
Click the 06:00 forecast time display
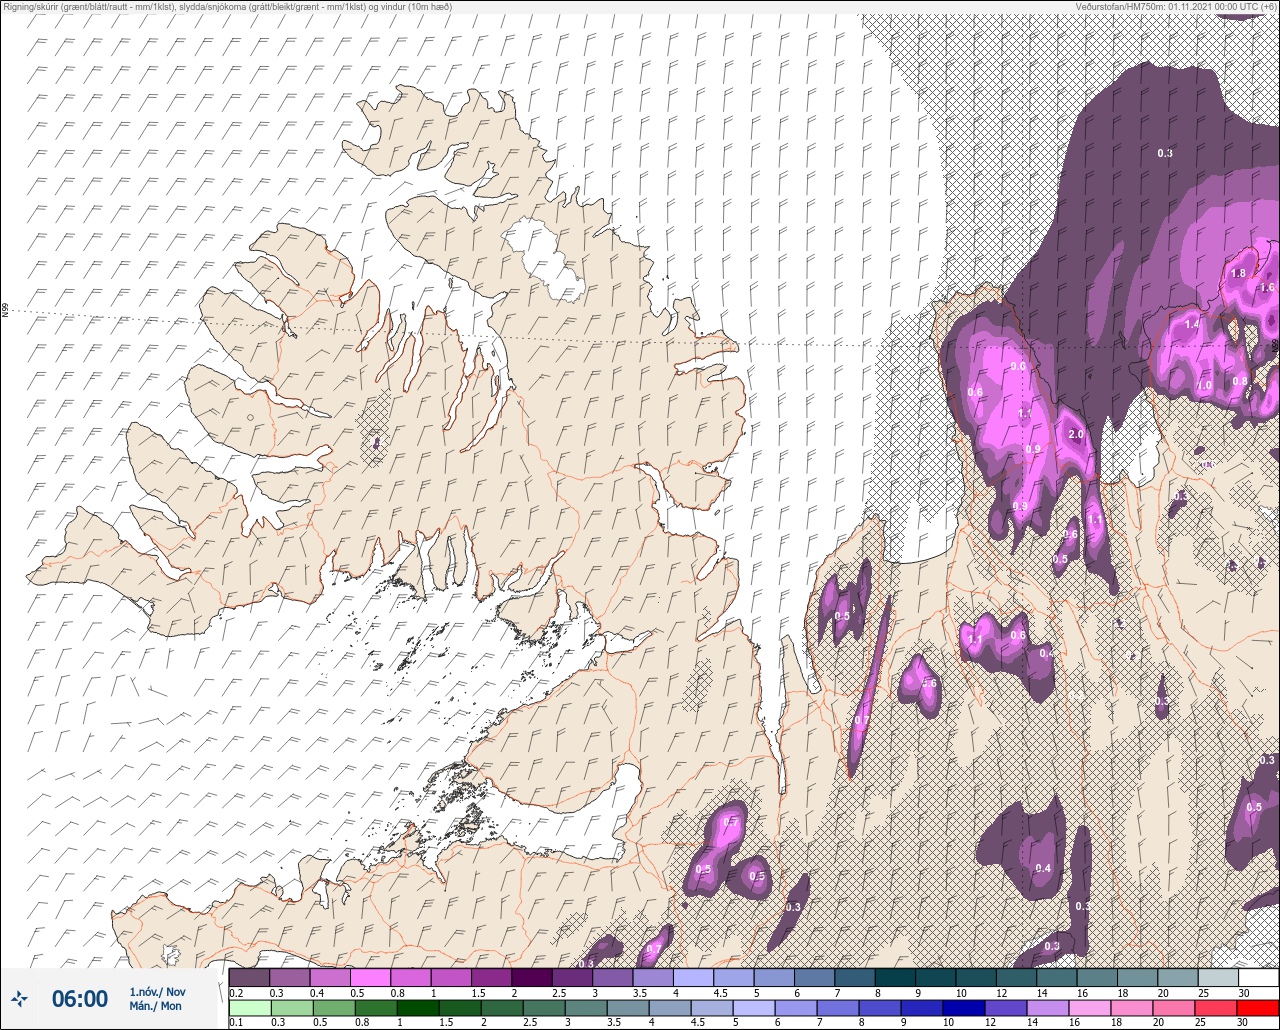click(80, 999)
